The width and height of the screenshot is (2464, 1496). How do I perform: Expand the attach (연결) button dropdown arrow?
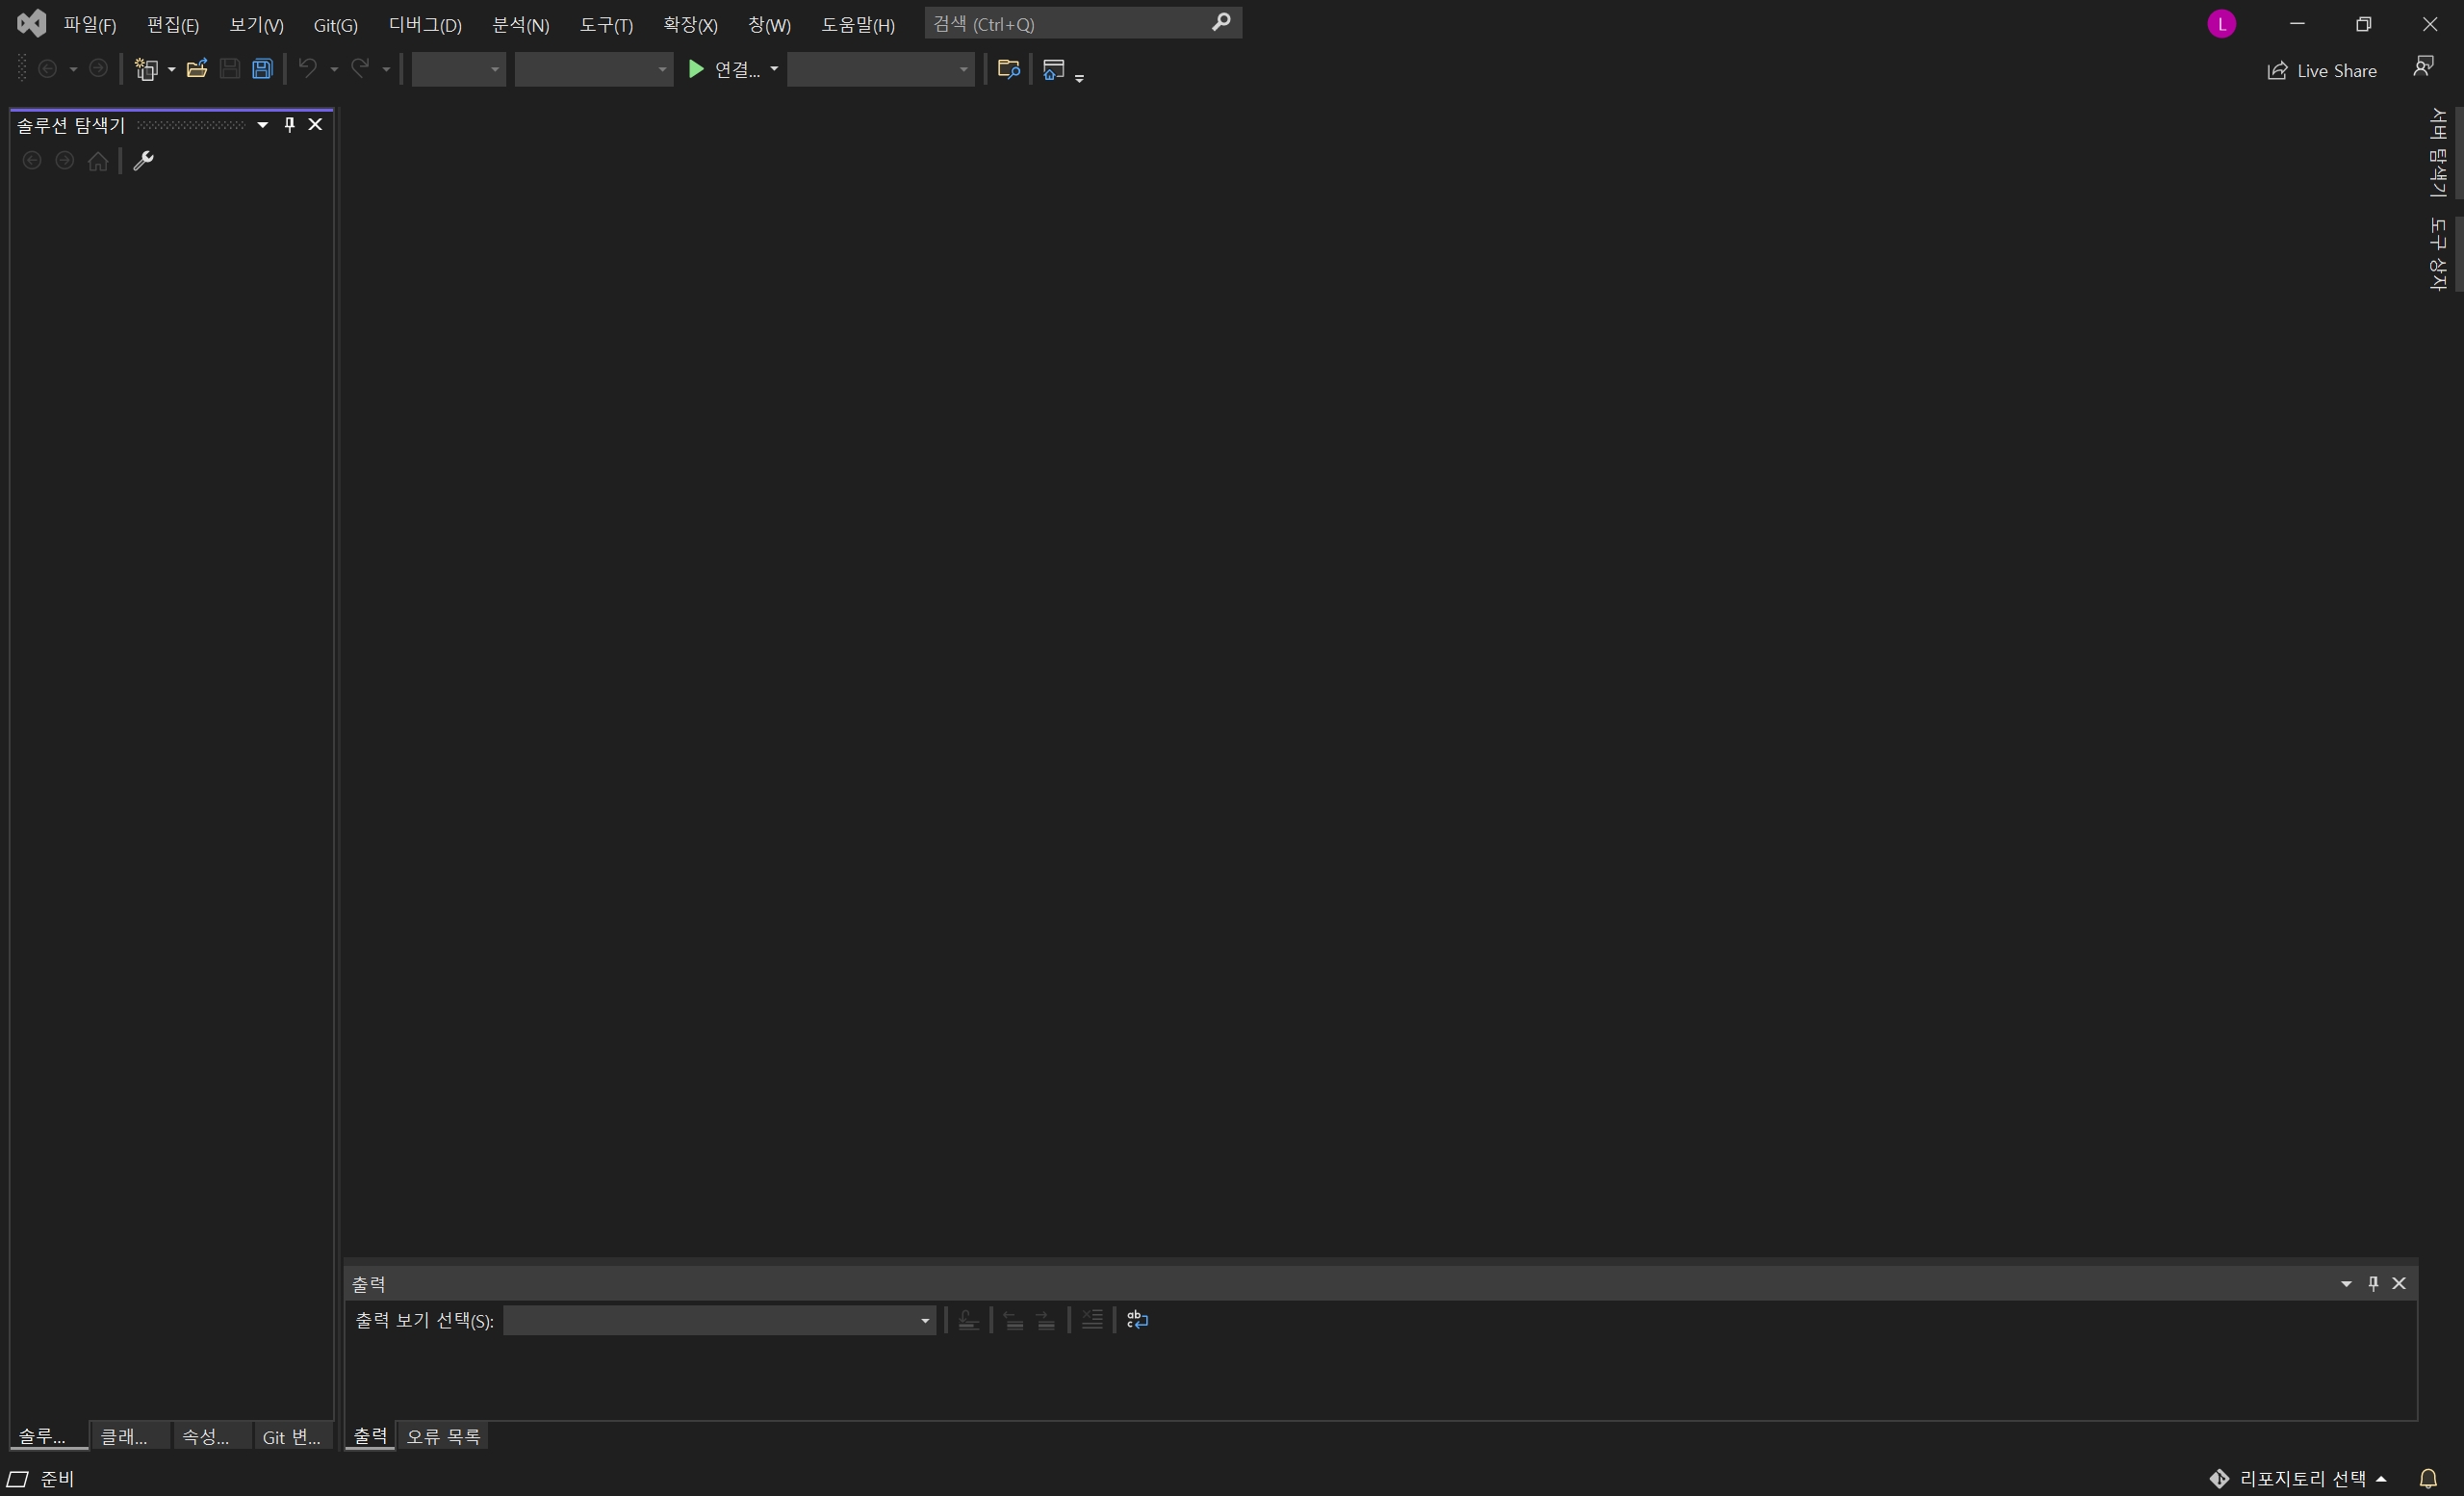[774, 69]
